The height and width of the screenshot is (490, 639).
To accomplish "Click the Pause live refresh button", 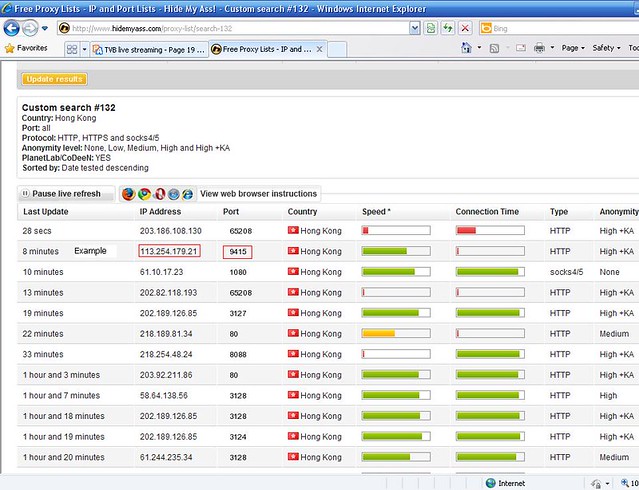I will coord(66,194).
